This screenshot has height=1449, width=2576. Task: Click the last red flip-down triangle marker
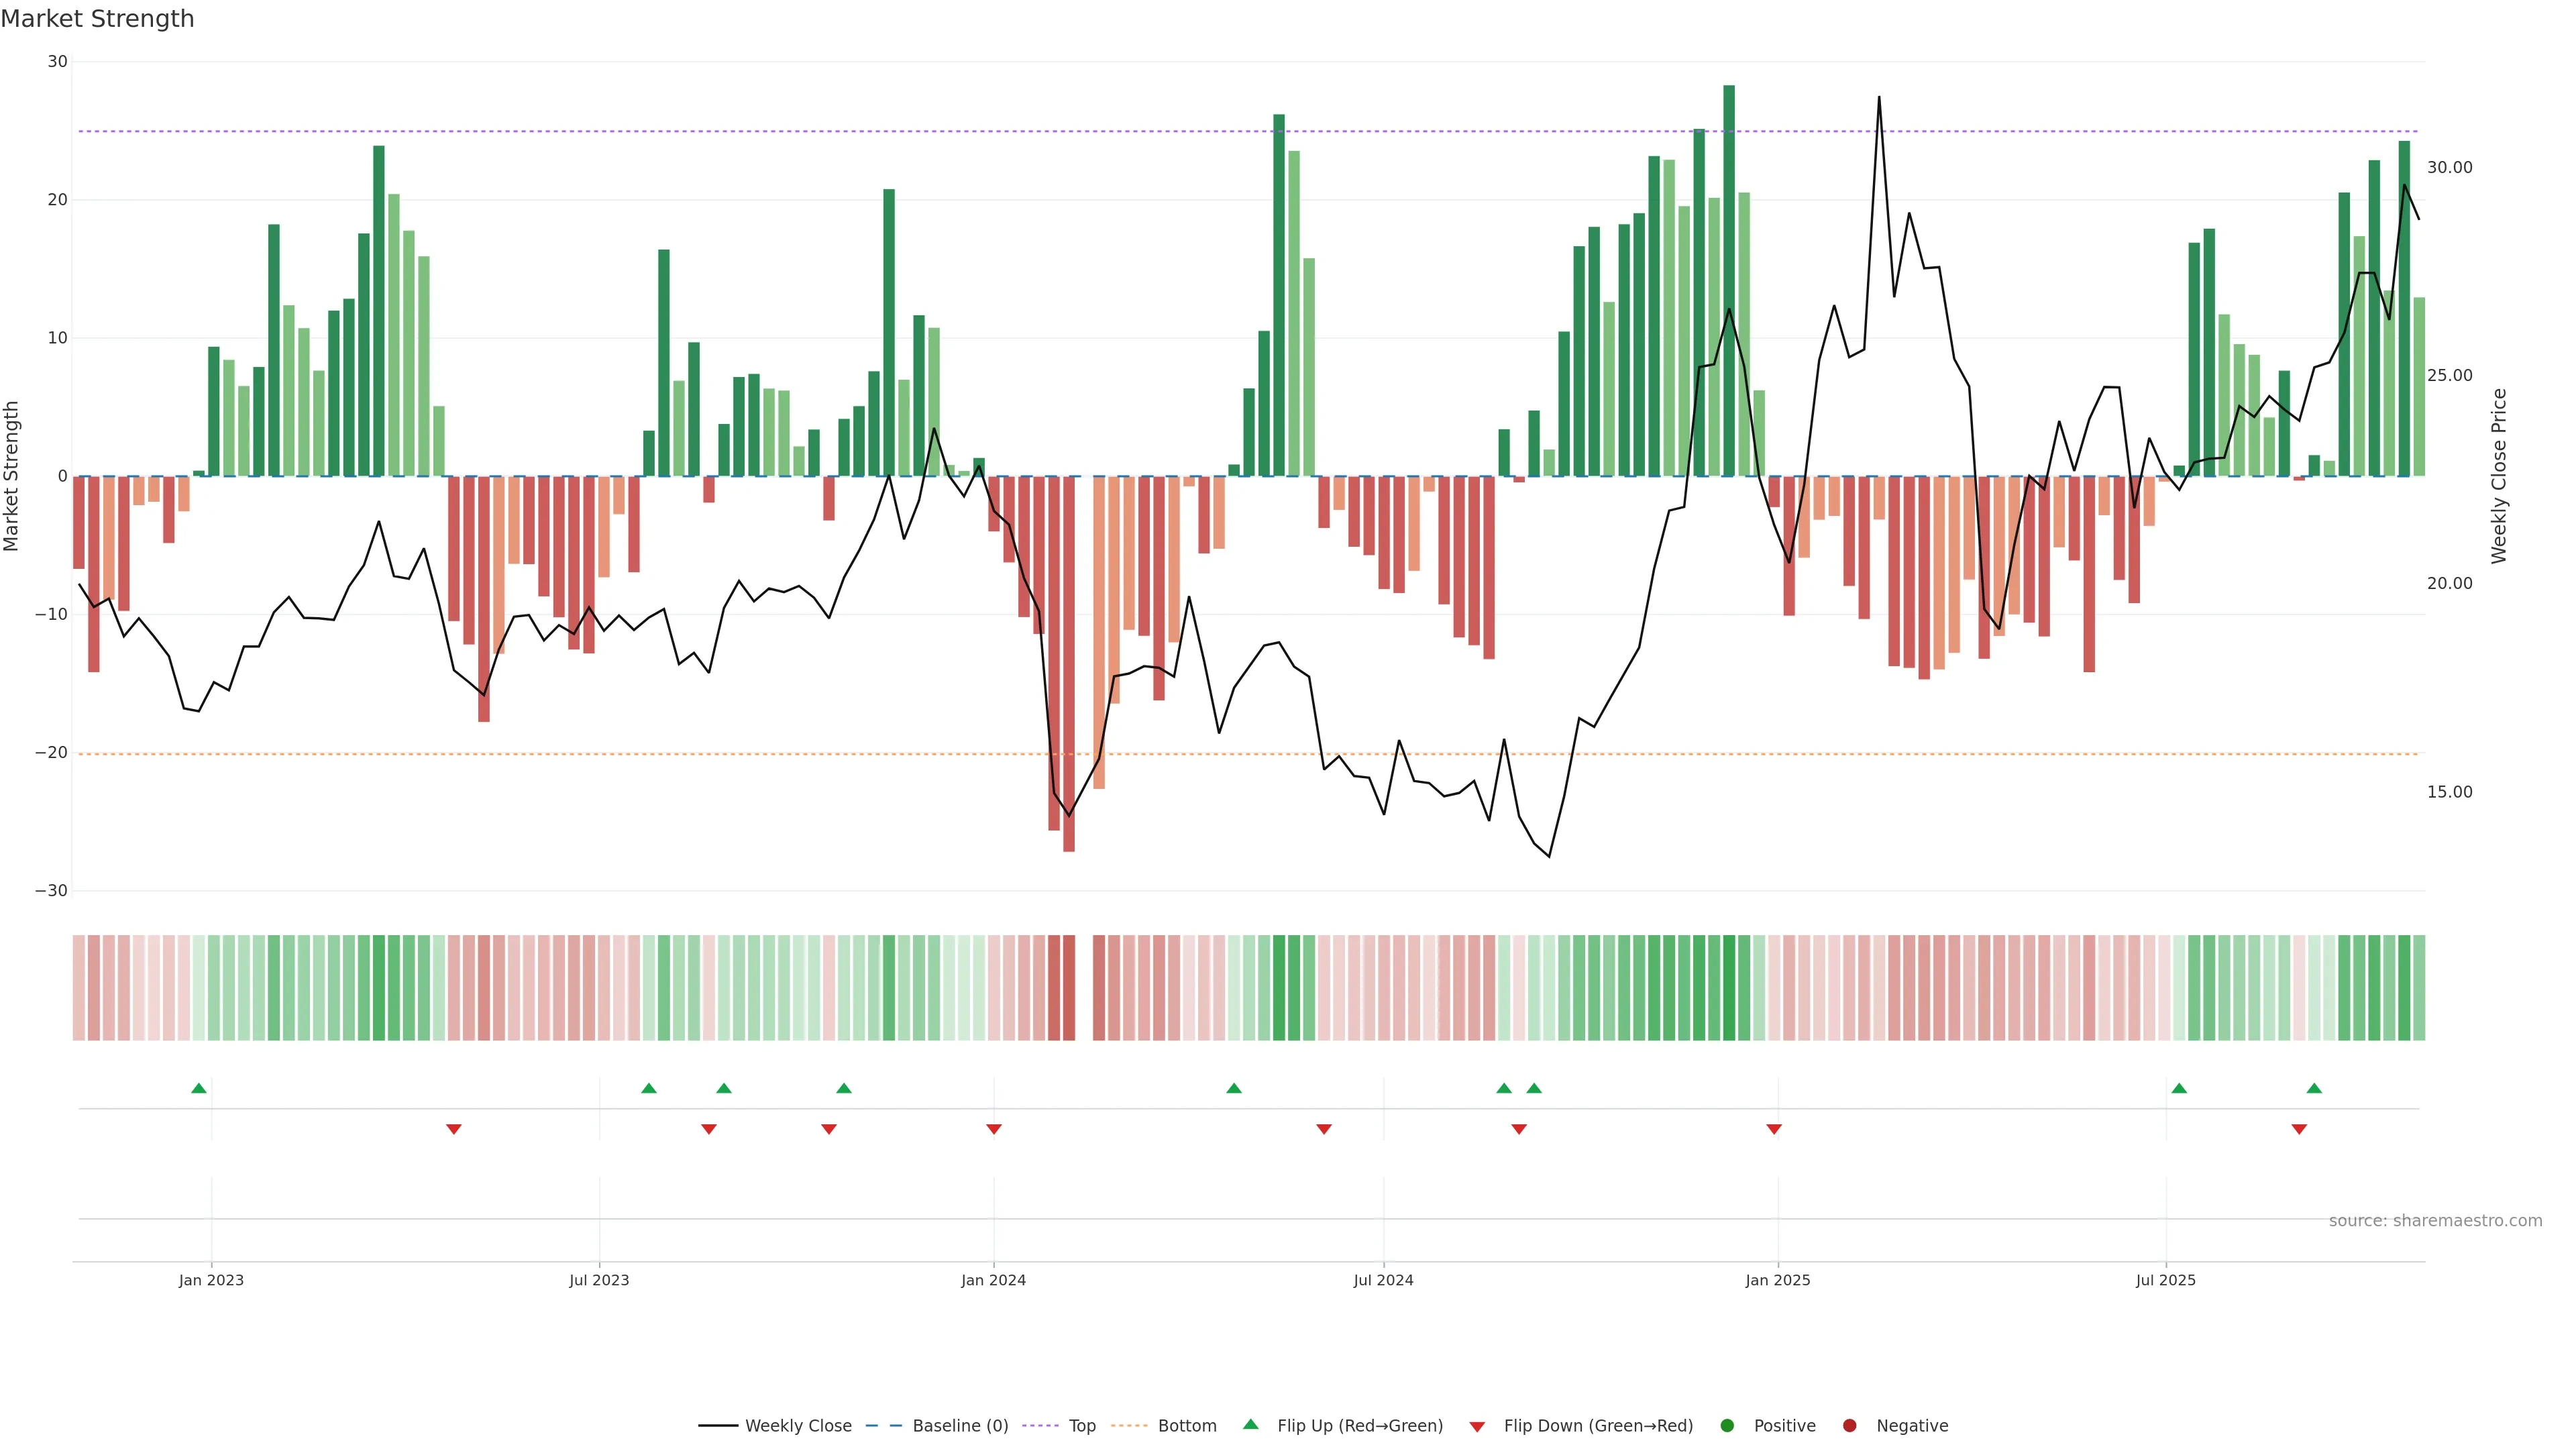[2299, 1129]
